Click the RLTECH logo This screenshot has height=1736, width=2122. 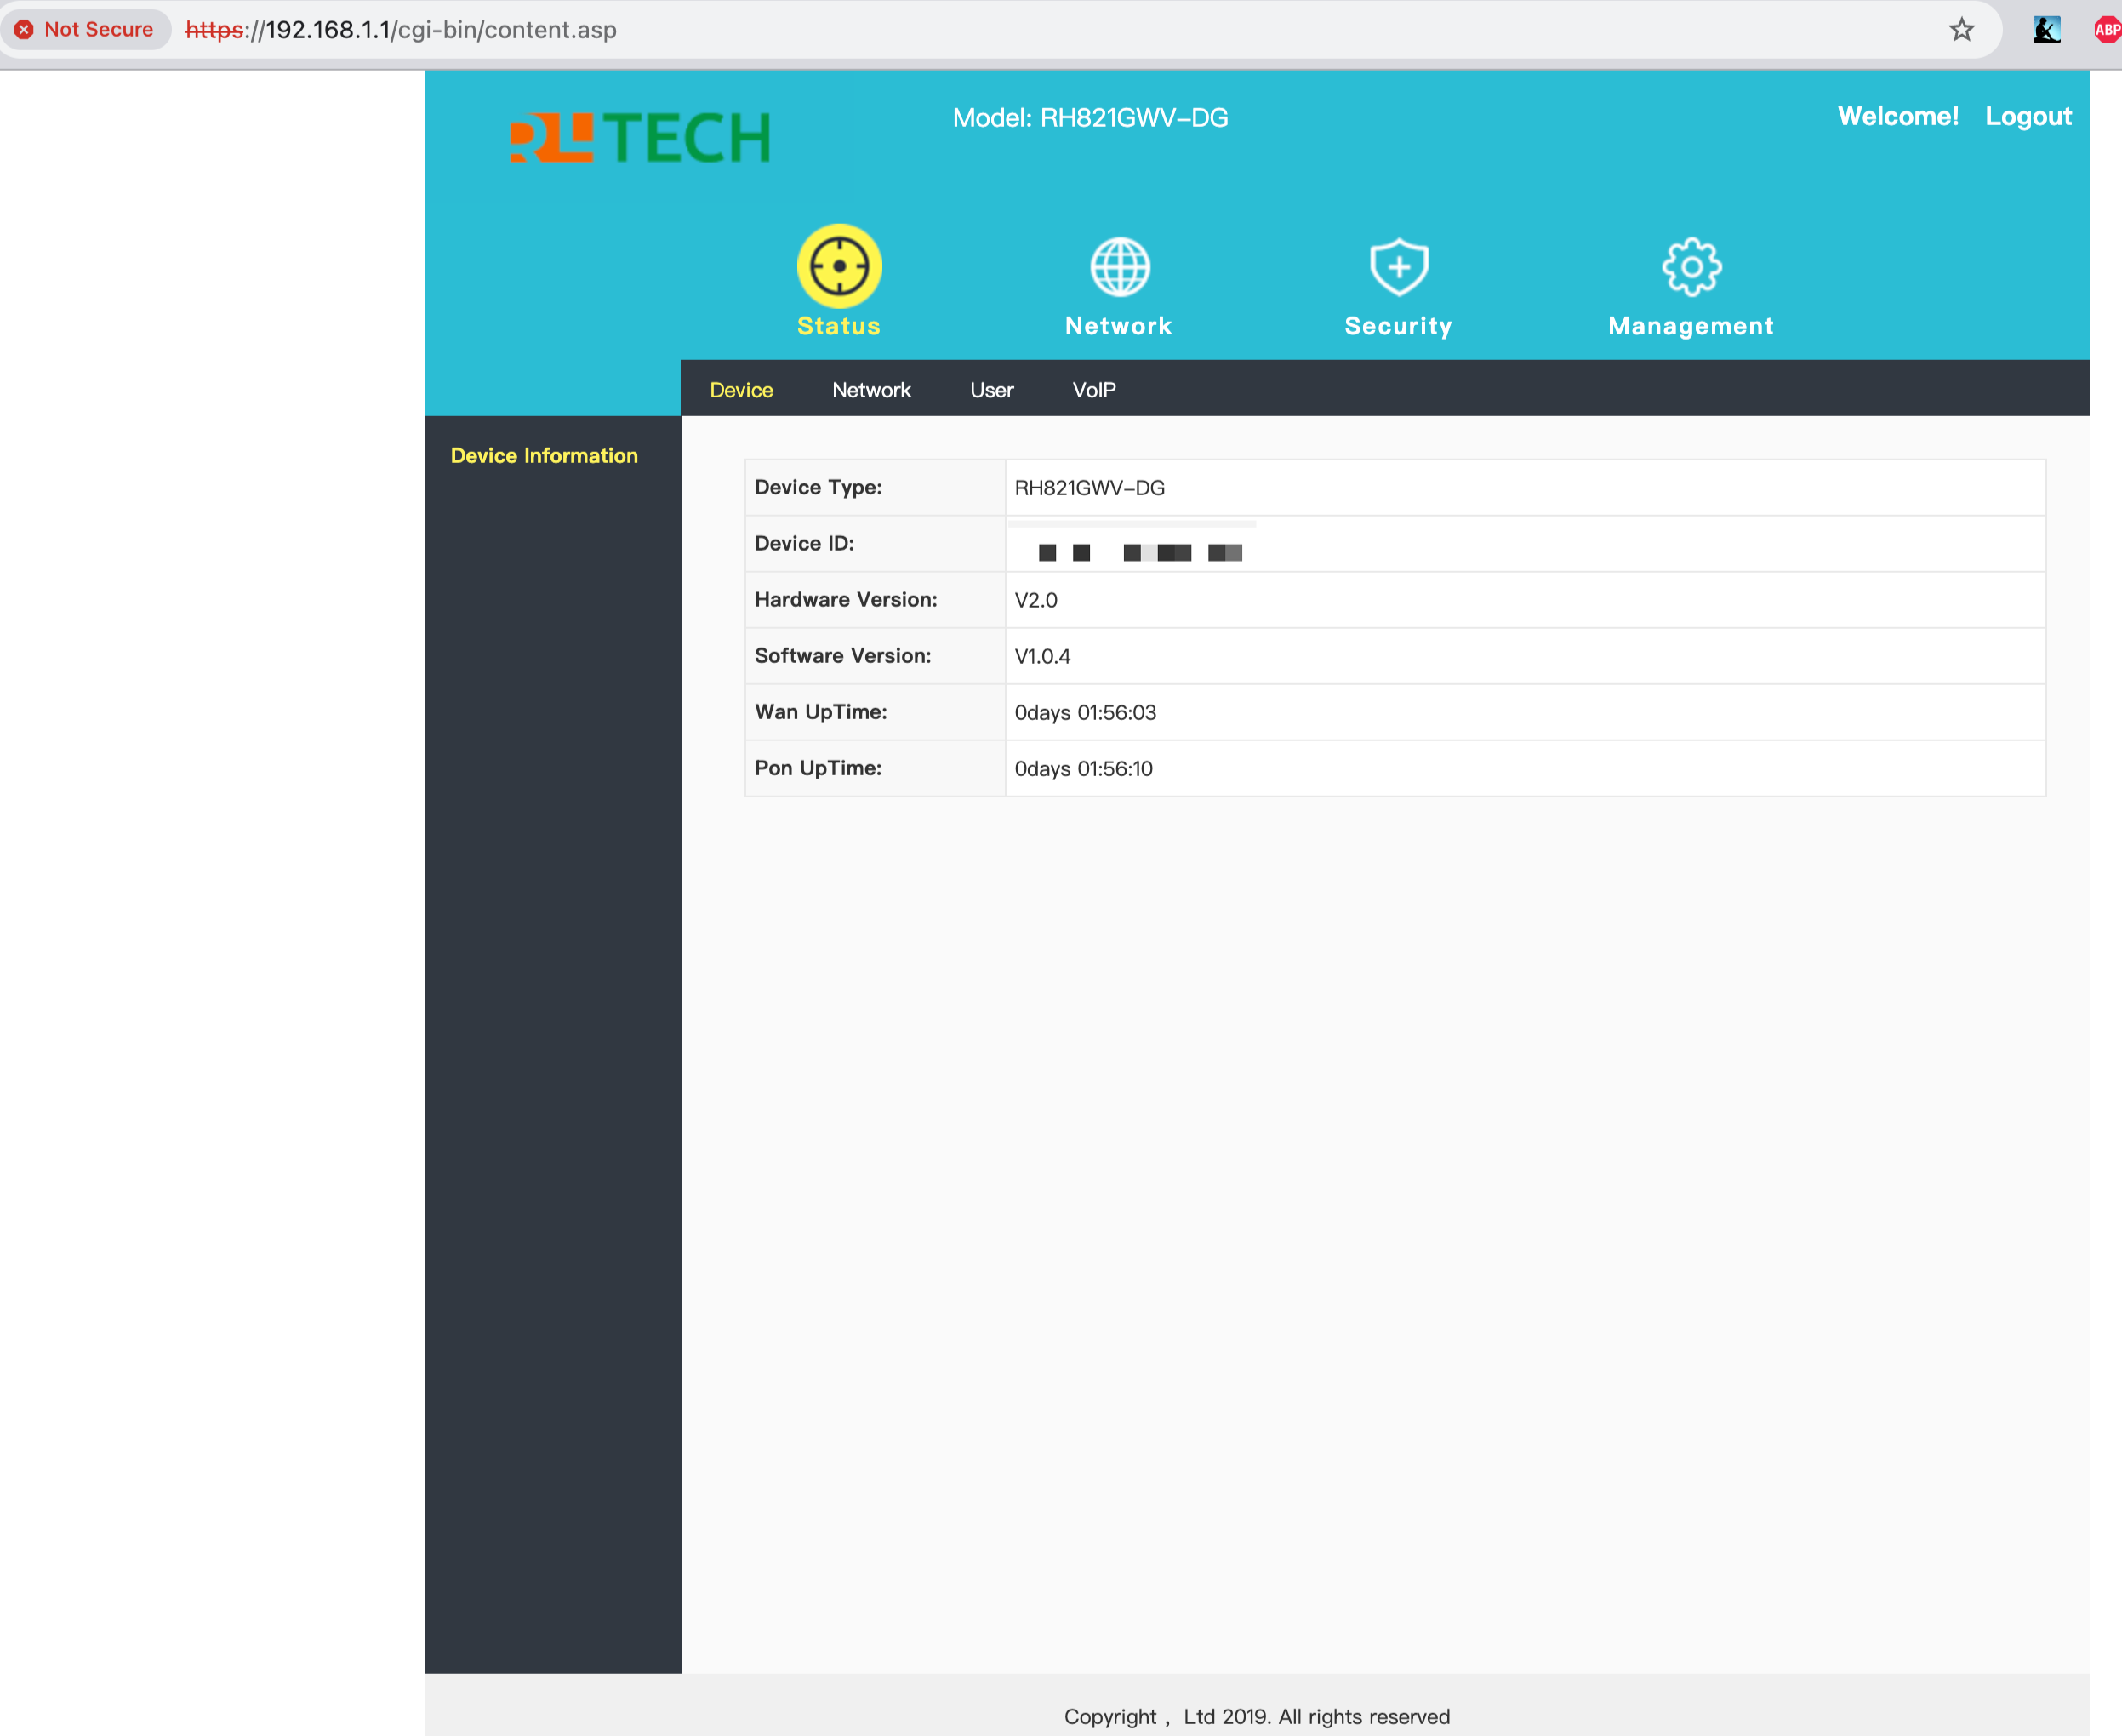pos(637,137)
